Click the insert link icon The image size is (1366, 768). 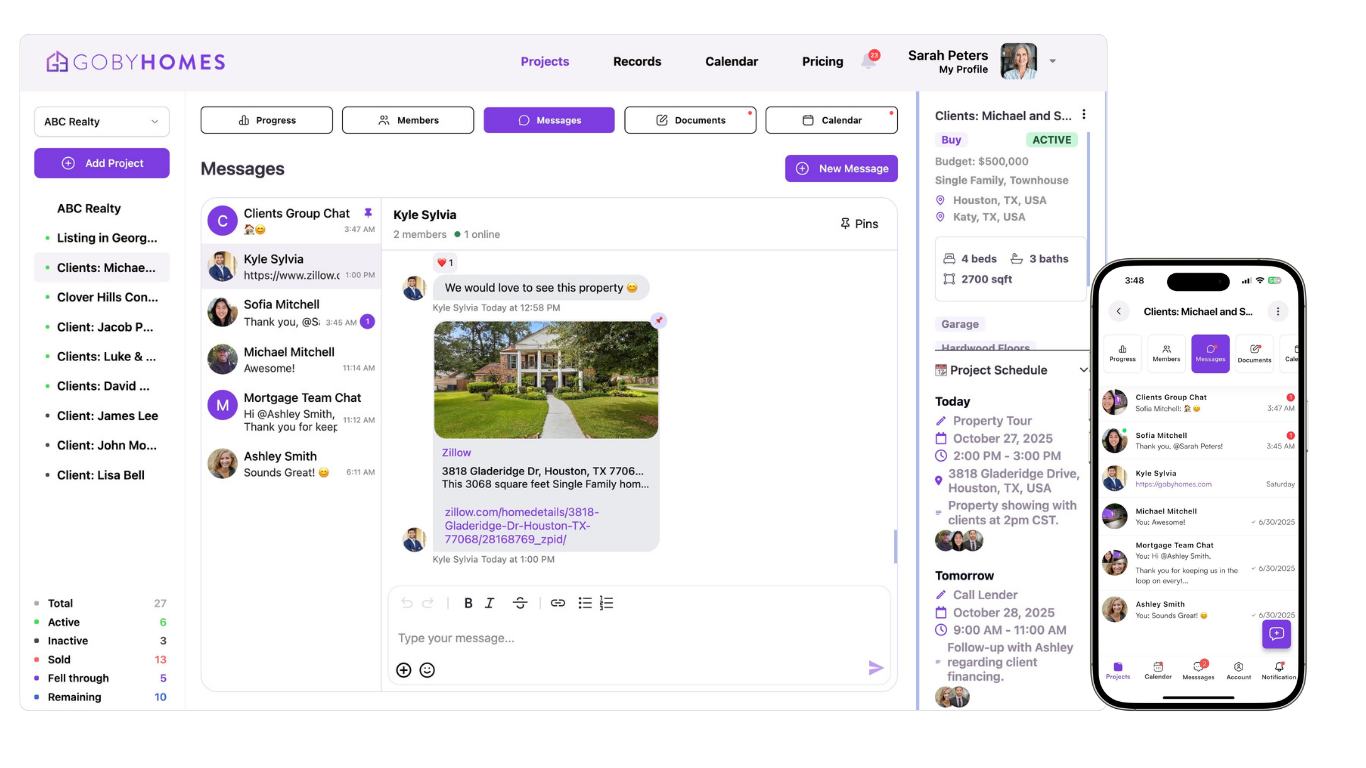click(x=558, y=603)
